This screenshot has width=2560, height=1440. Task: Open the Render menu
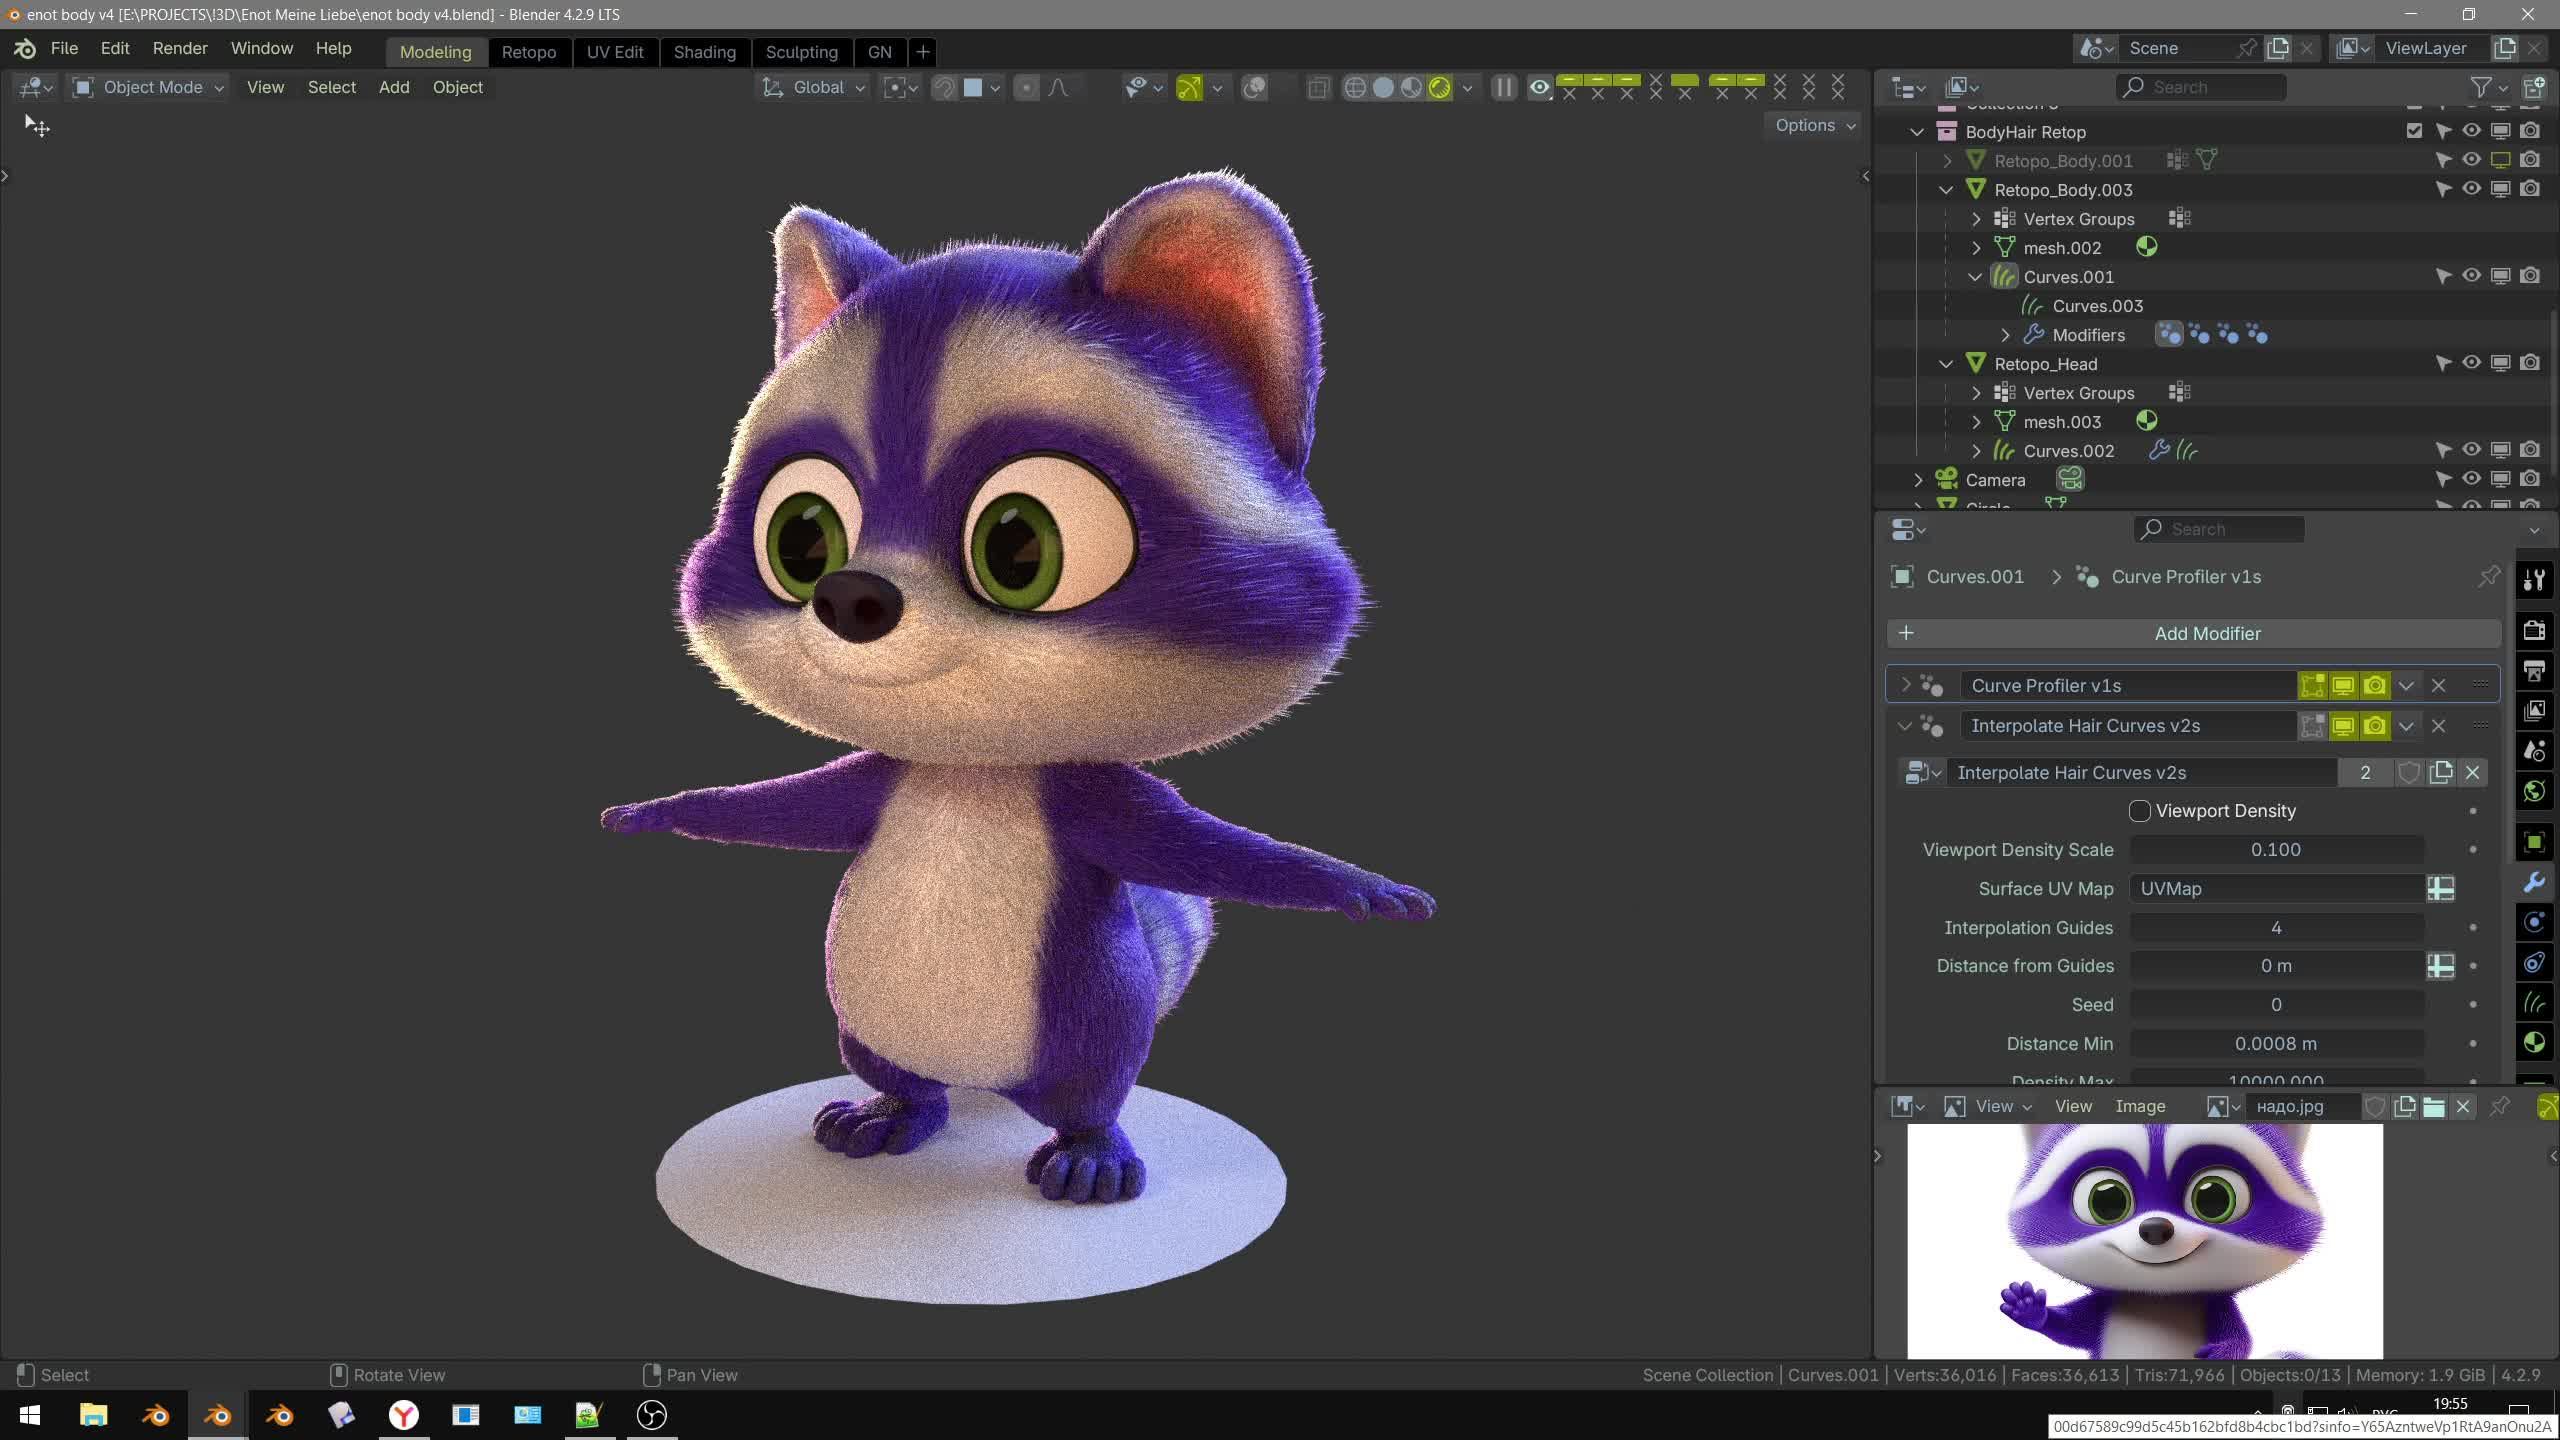point(180,48)
